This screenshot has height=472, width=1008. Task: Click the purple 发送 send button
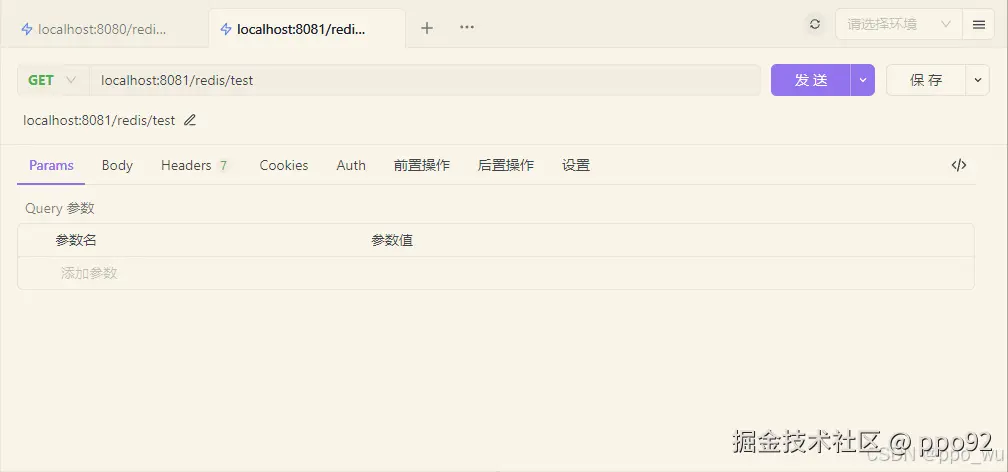pyautogui.click(x=810, y=80)
